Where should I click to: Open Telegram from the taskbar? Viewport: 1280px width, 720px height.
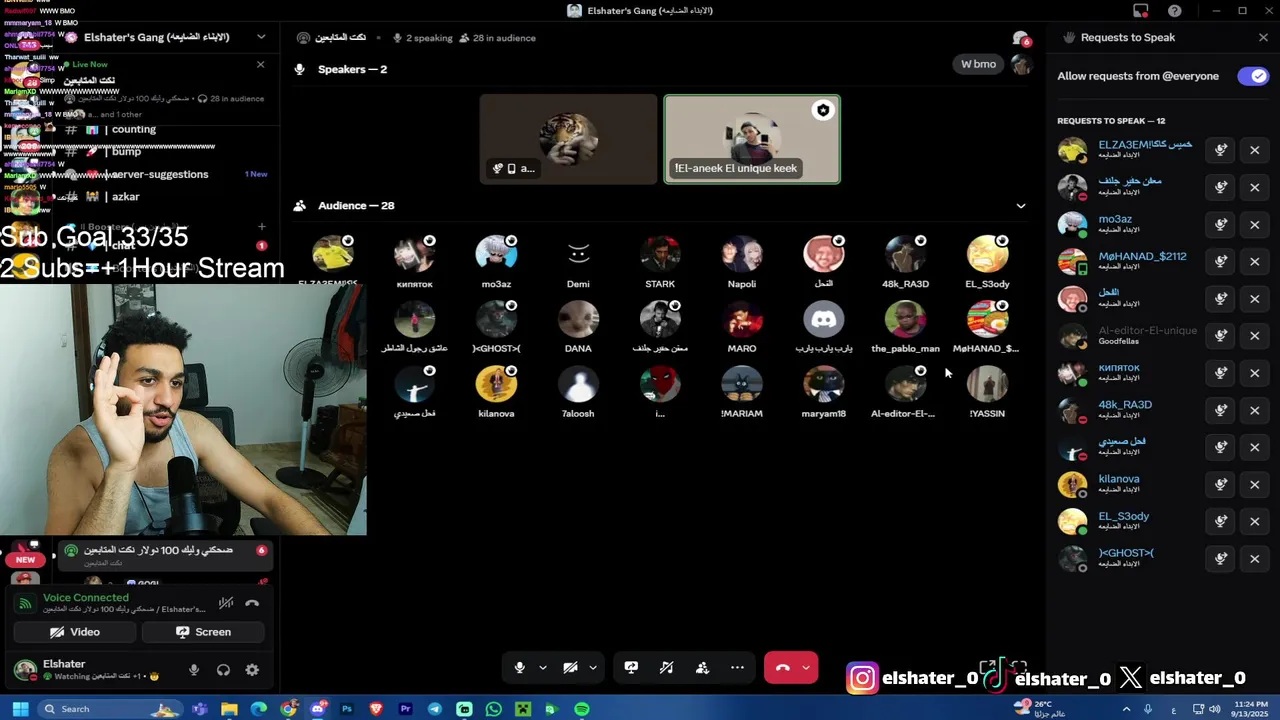pos(435,709)
